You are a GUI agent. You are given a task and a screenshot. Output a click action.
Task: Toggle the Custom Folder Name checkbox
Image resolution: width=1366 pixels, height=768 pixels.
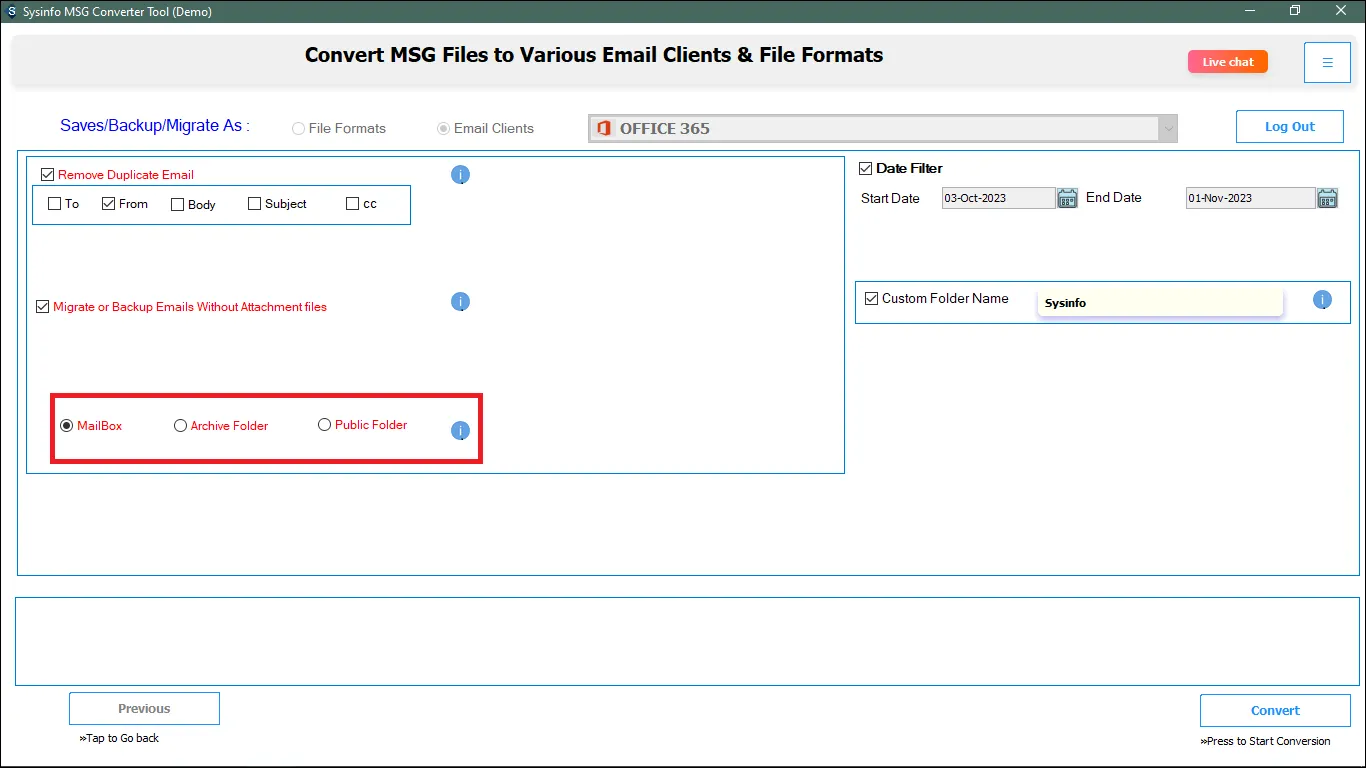pyautogui.click(x=872, y=298)
